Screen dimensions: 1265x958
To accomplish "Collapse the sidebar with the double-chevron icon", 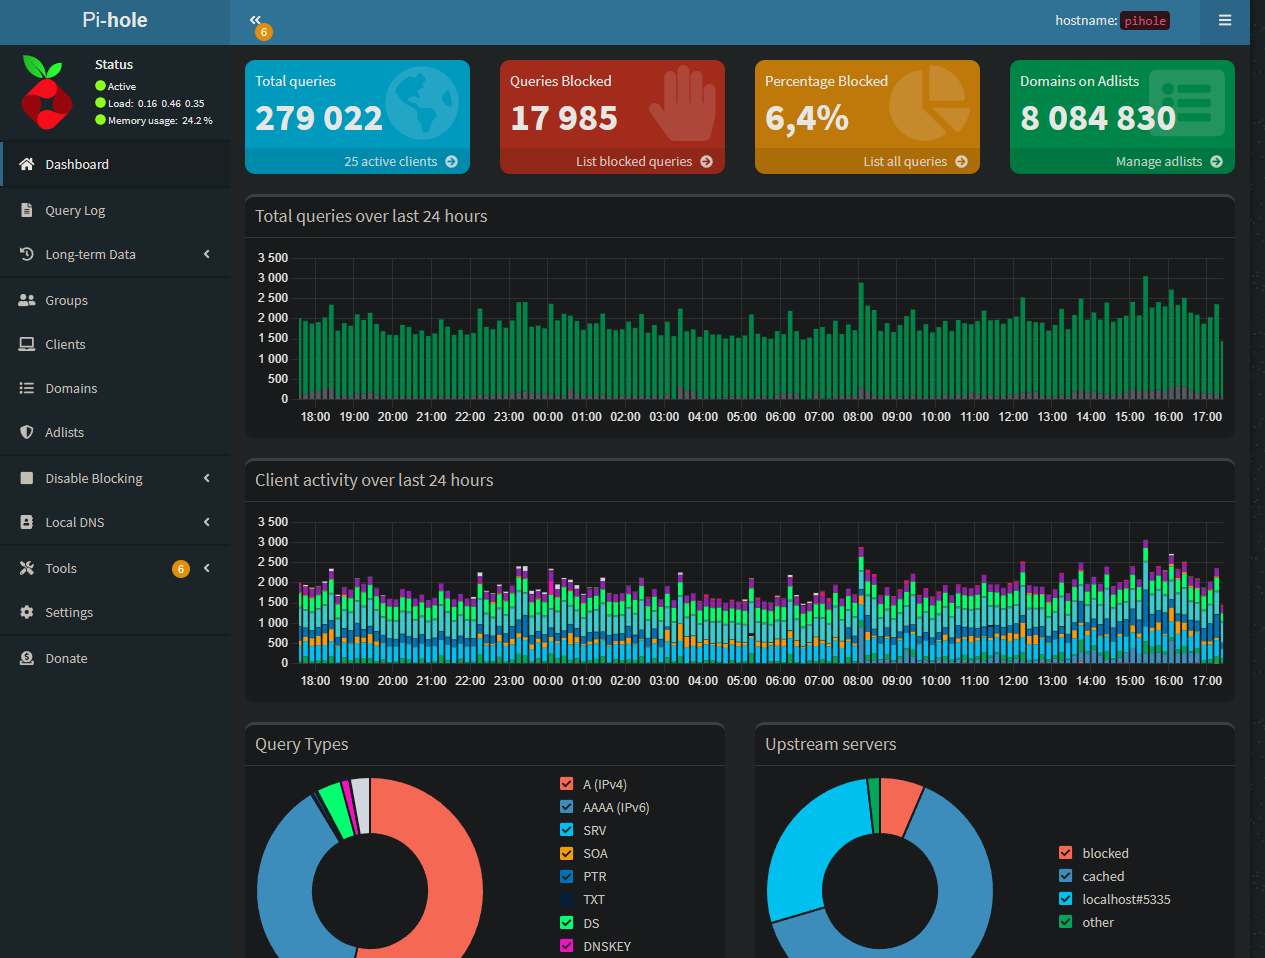I will (x=255, y=19).
